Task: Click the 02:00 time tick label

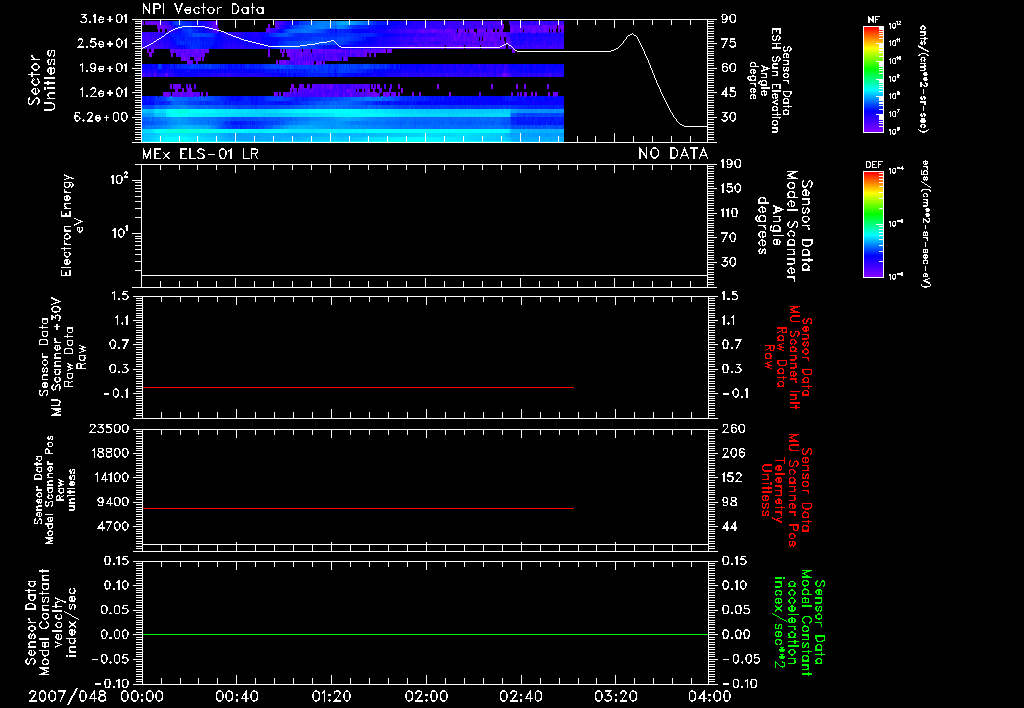Action: click(426, 696)
